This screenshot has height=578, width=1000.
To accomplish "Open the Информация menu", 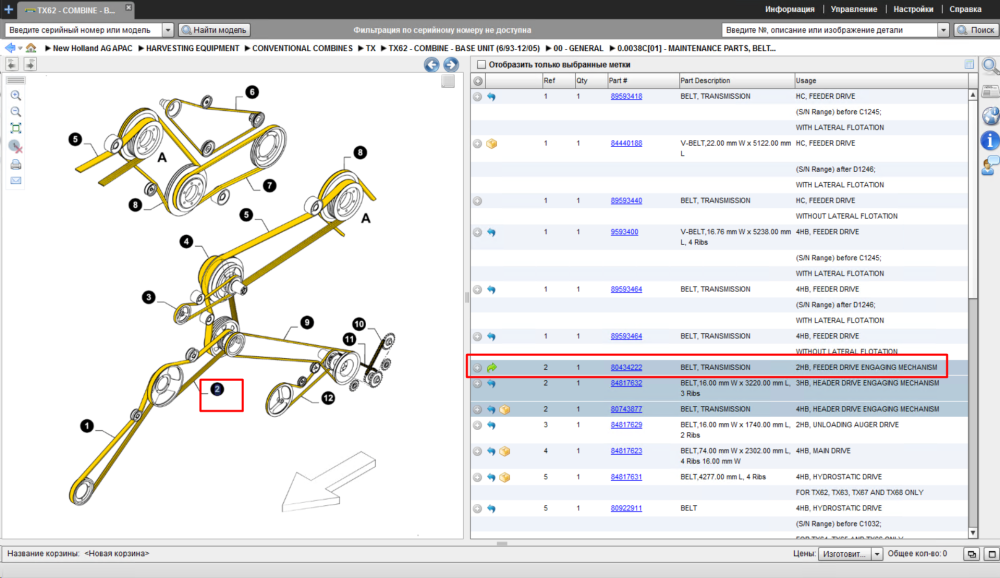I will pyautogui.click(x=790, y=9).
